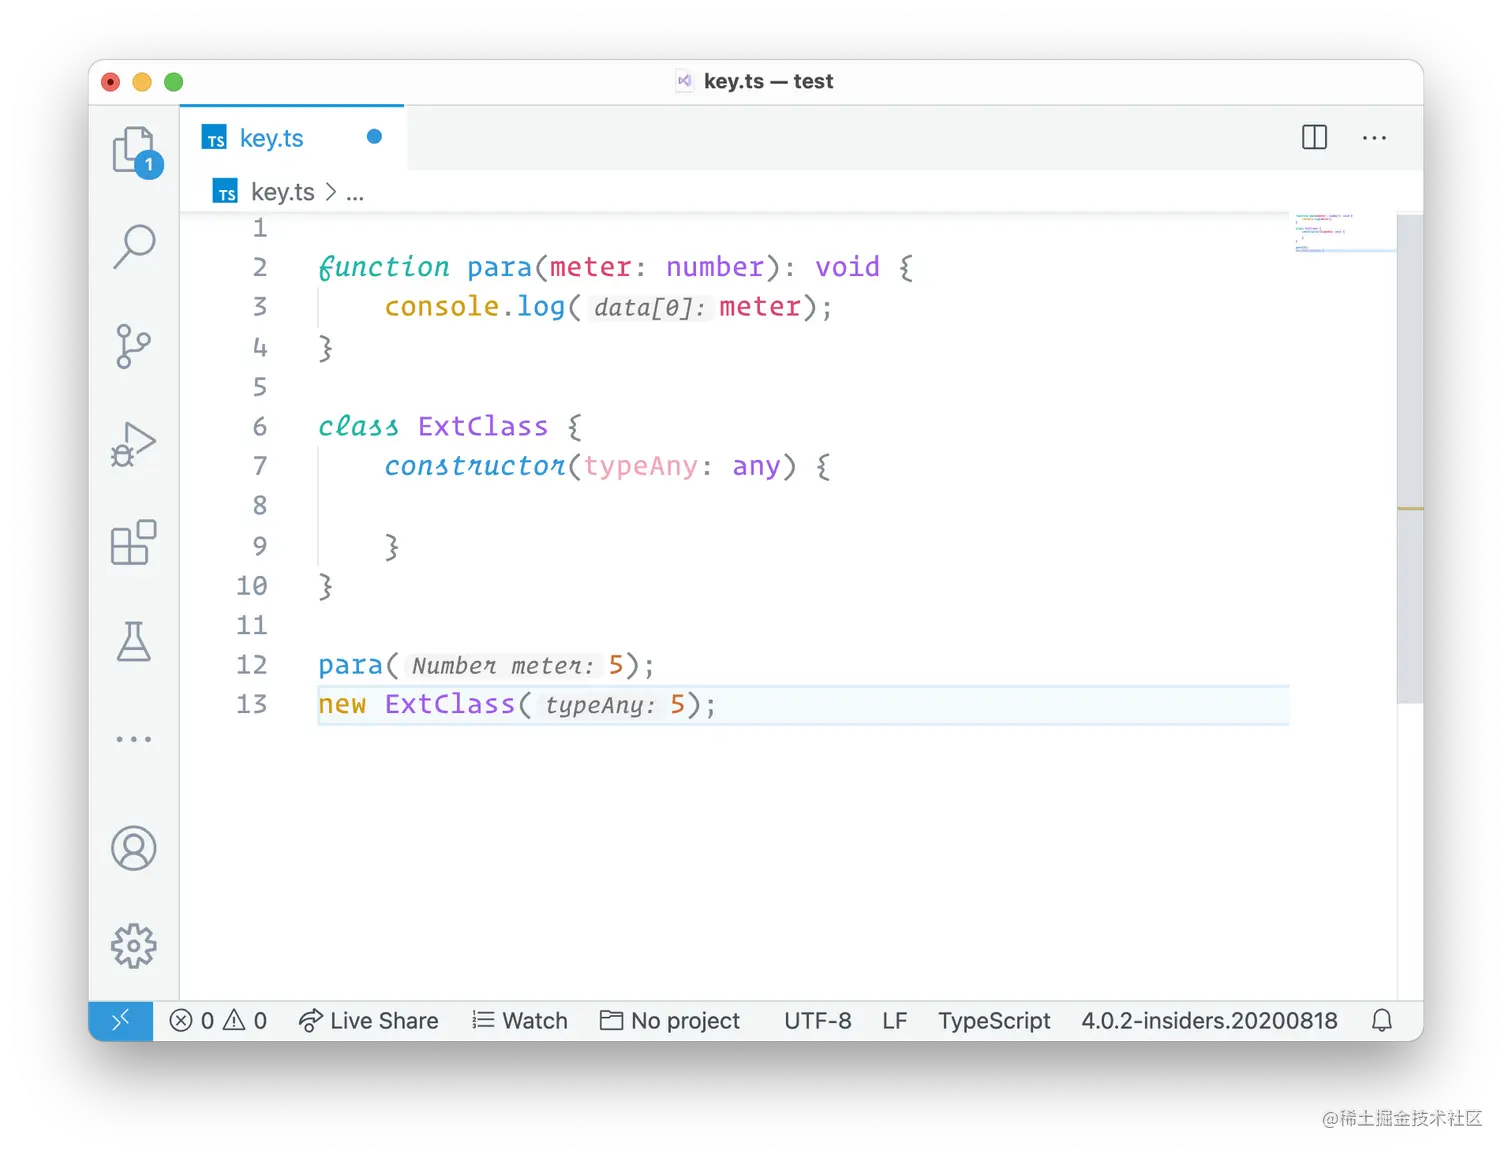Image resolution: width=1512 pixels, height=1158 pixels.
Task: Click the unsaved dot on key.ts tab
Action: 374,137
